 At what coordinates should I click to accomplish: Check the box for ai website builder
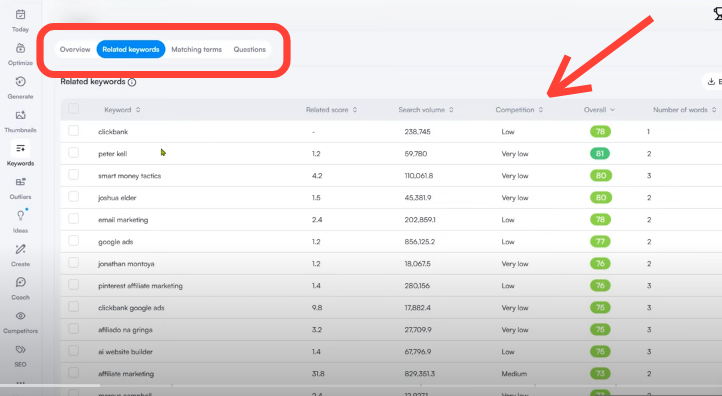coord(73,350)
